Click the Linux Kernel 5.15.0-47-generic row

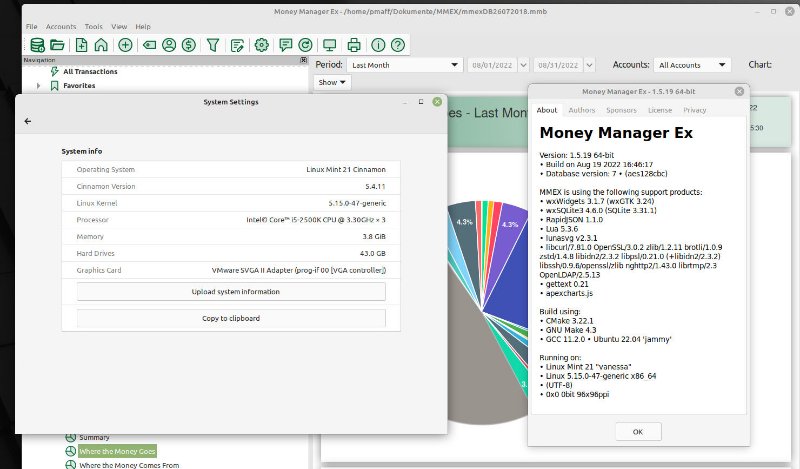231,203
